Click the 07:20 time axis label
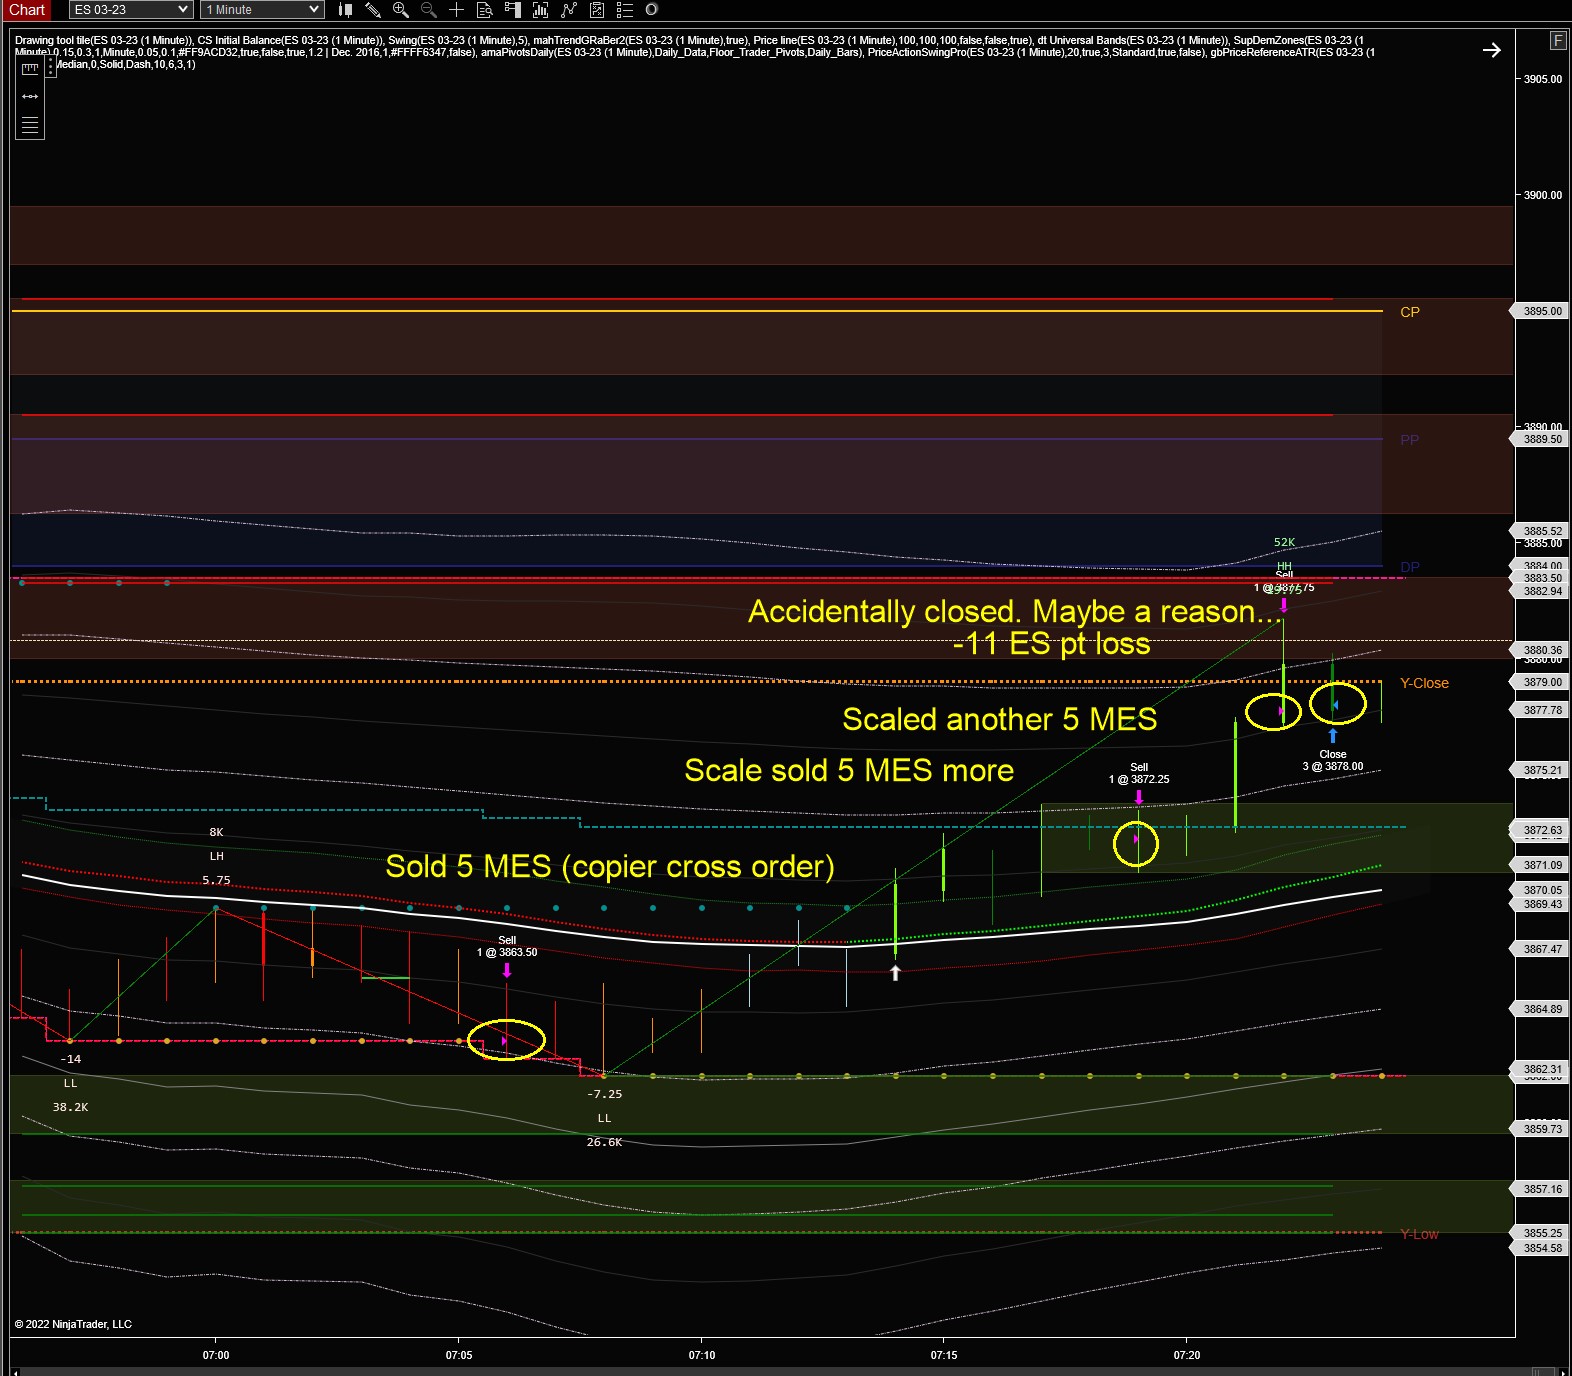The width and height of the screenshot is (1572, 1376). coord(1187,1355)
